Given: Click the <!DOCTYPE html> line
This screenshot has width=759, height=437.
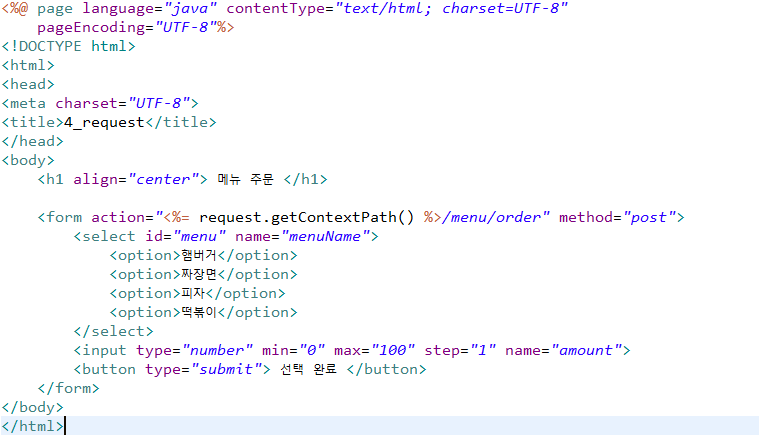Looking at the screenshot, I should pos(68,46).
